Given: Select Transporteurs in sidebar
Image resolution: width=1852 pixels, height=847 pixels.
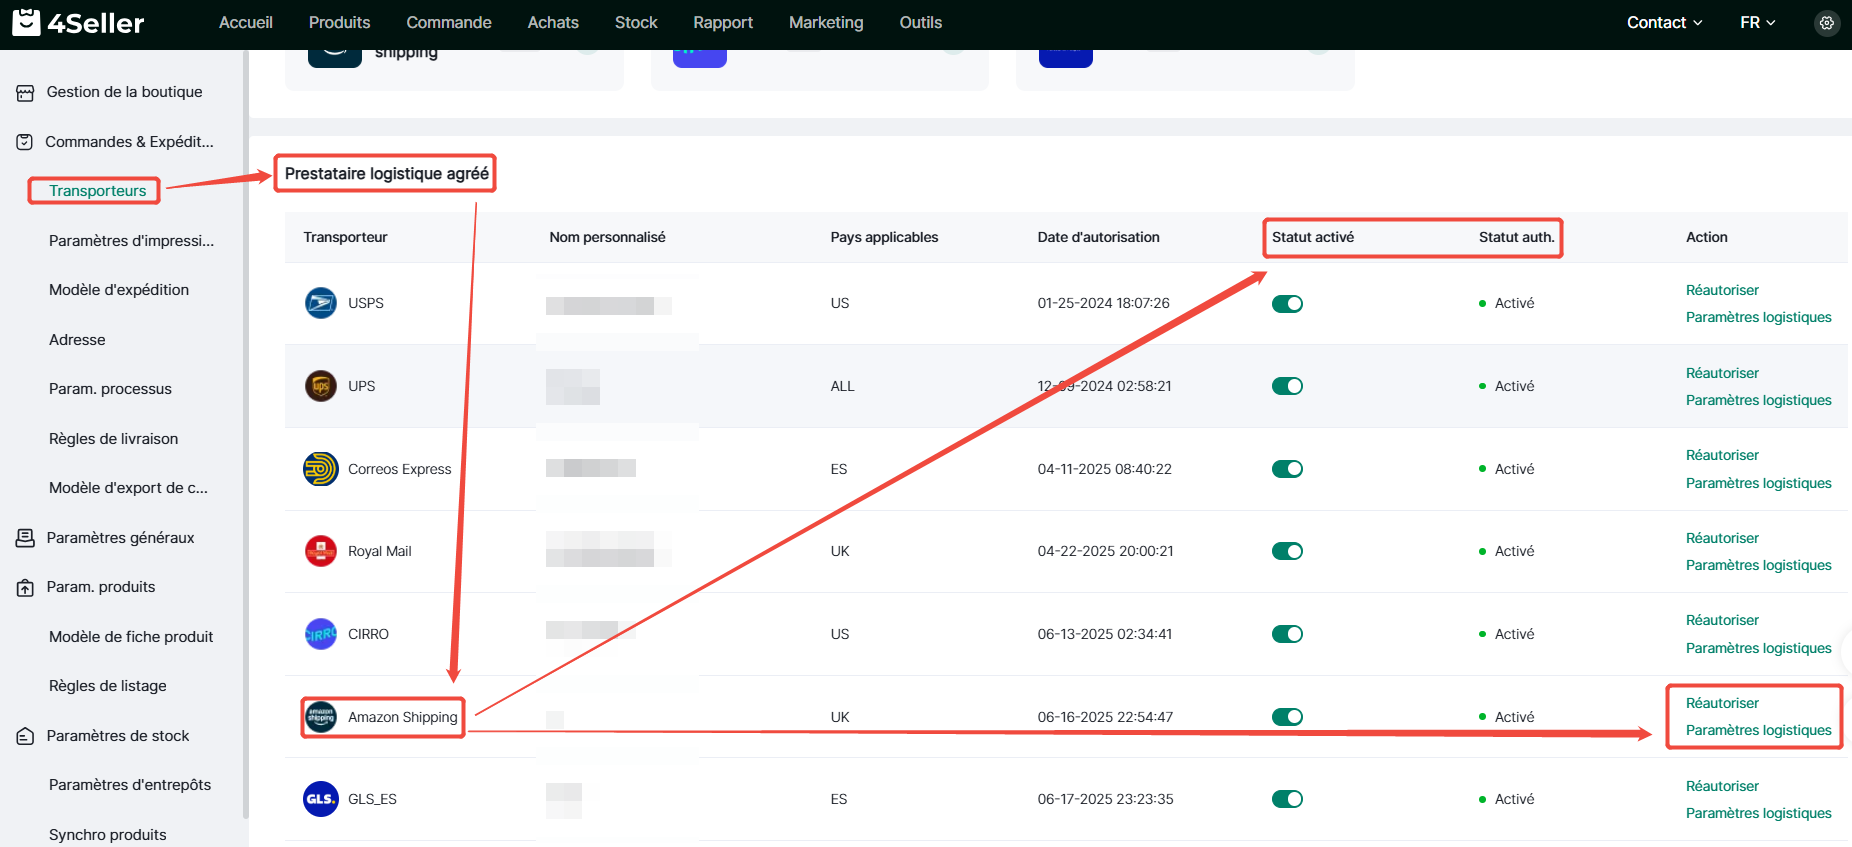Looking at the screenshot, I should 97,191.
